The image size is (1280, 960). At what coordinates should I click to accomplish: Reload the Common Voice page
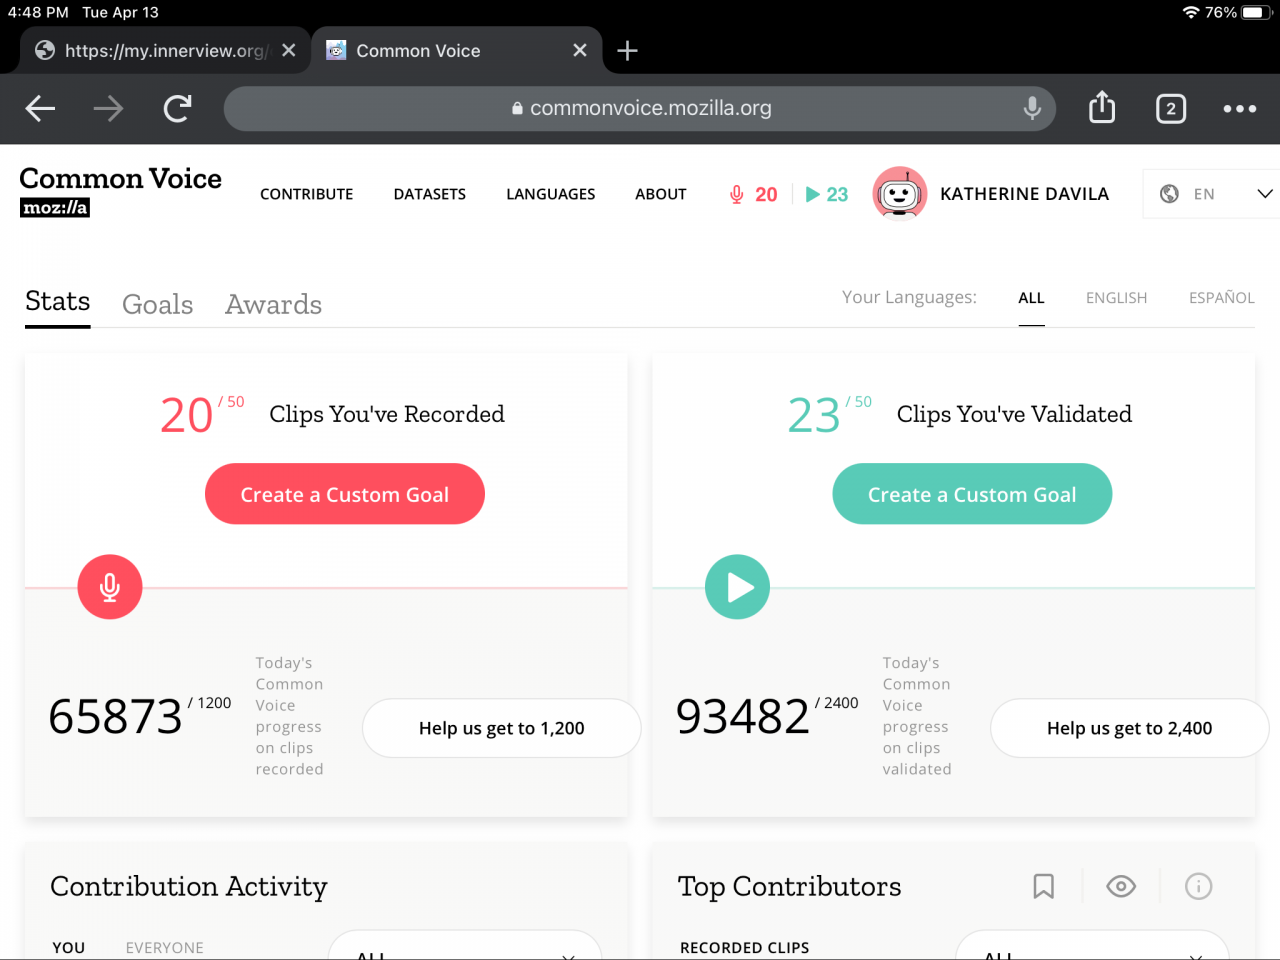pyautogui.click(x=177, y=108)
